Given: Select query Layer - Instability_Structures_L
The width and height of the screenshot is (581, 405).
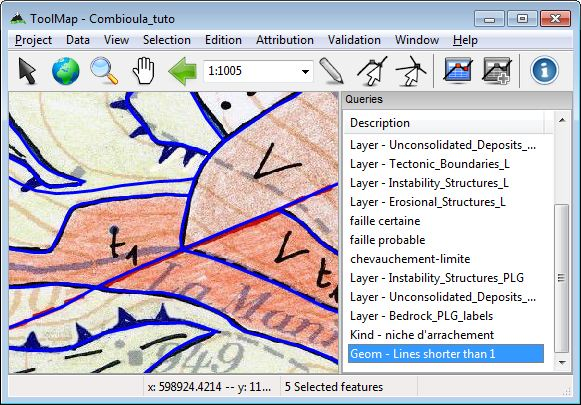Looking at the screenshot, I should pyautogui.click(x=446, y=183).
